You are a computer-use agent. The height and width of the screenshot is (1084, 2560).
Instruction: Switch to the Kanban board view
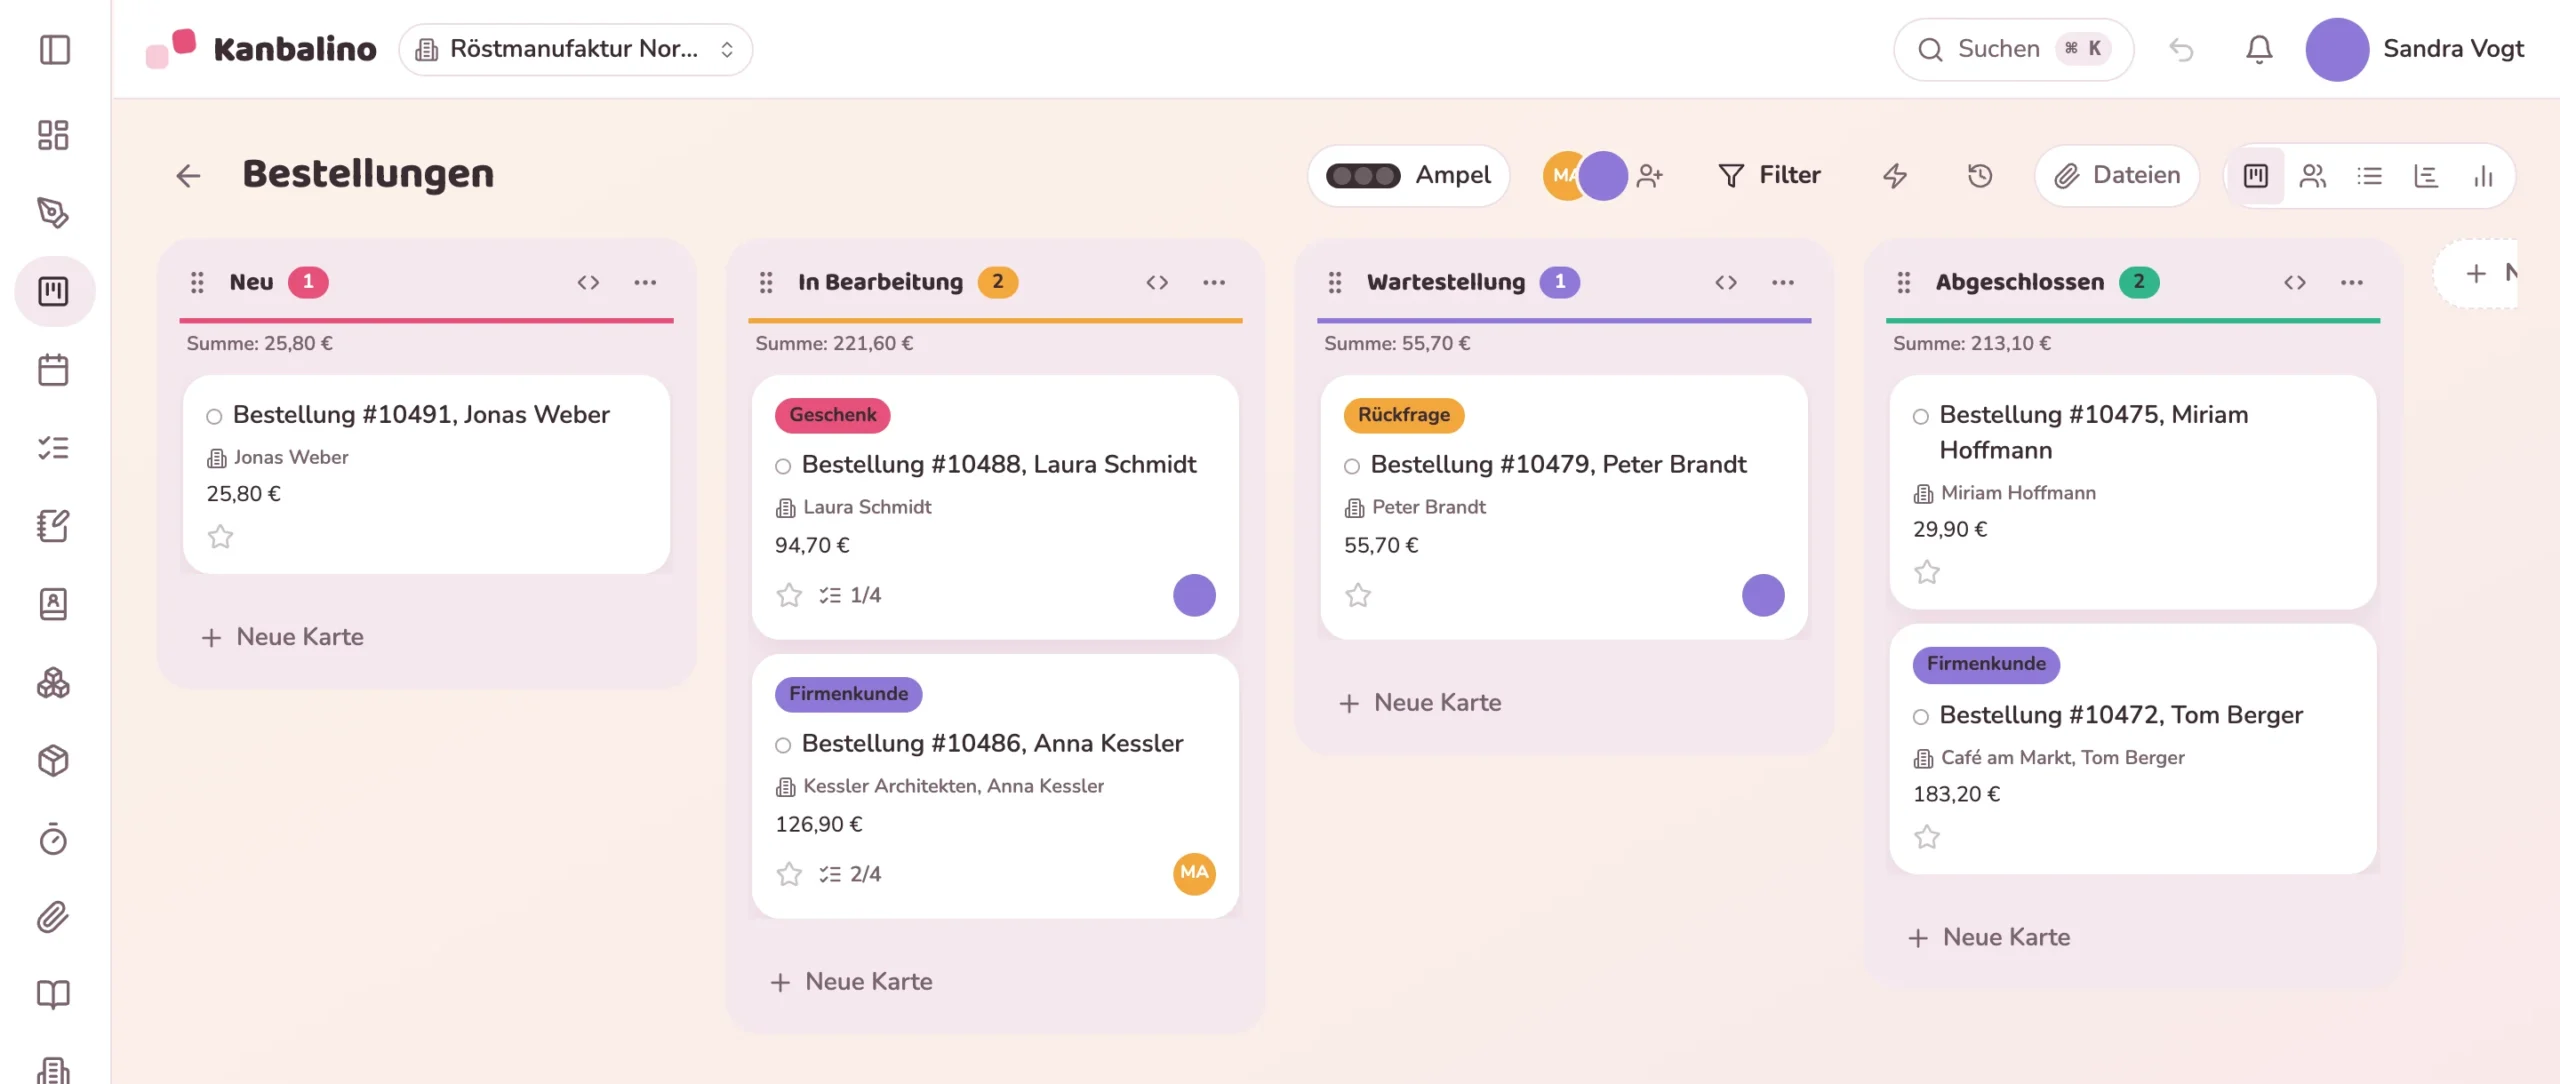(2256, 176)
